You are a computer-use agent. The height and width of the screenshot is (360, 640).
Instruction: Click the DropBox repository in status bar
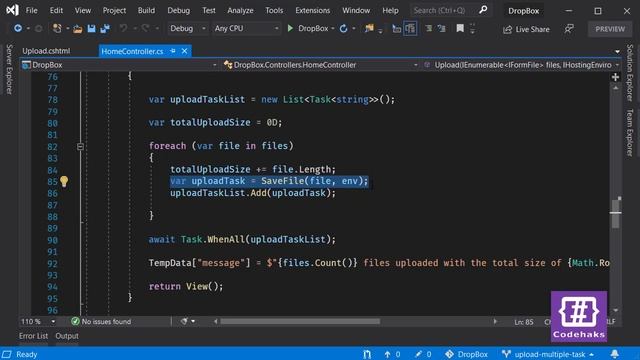(x=467, y=354)
